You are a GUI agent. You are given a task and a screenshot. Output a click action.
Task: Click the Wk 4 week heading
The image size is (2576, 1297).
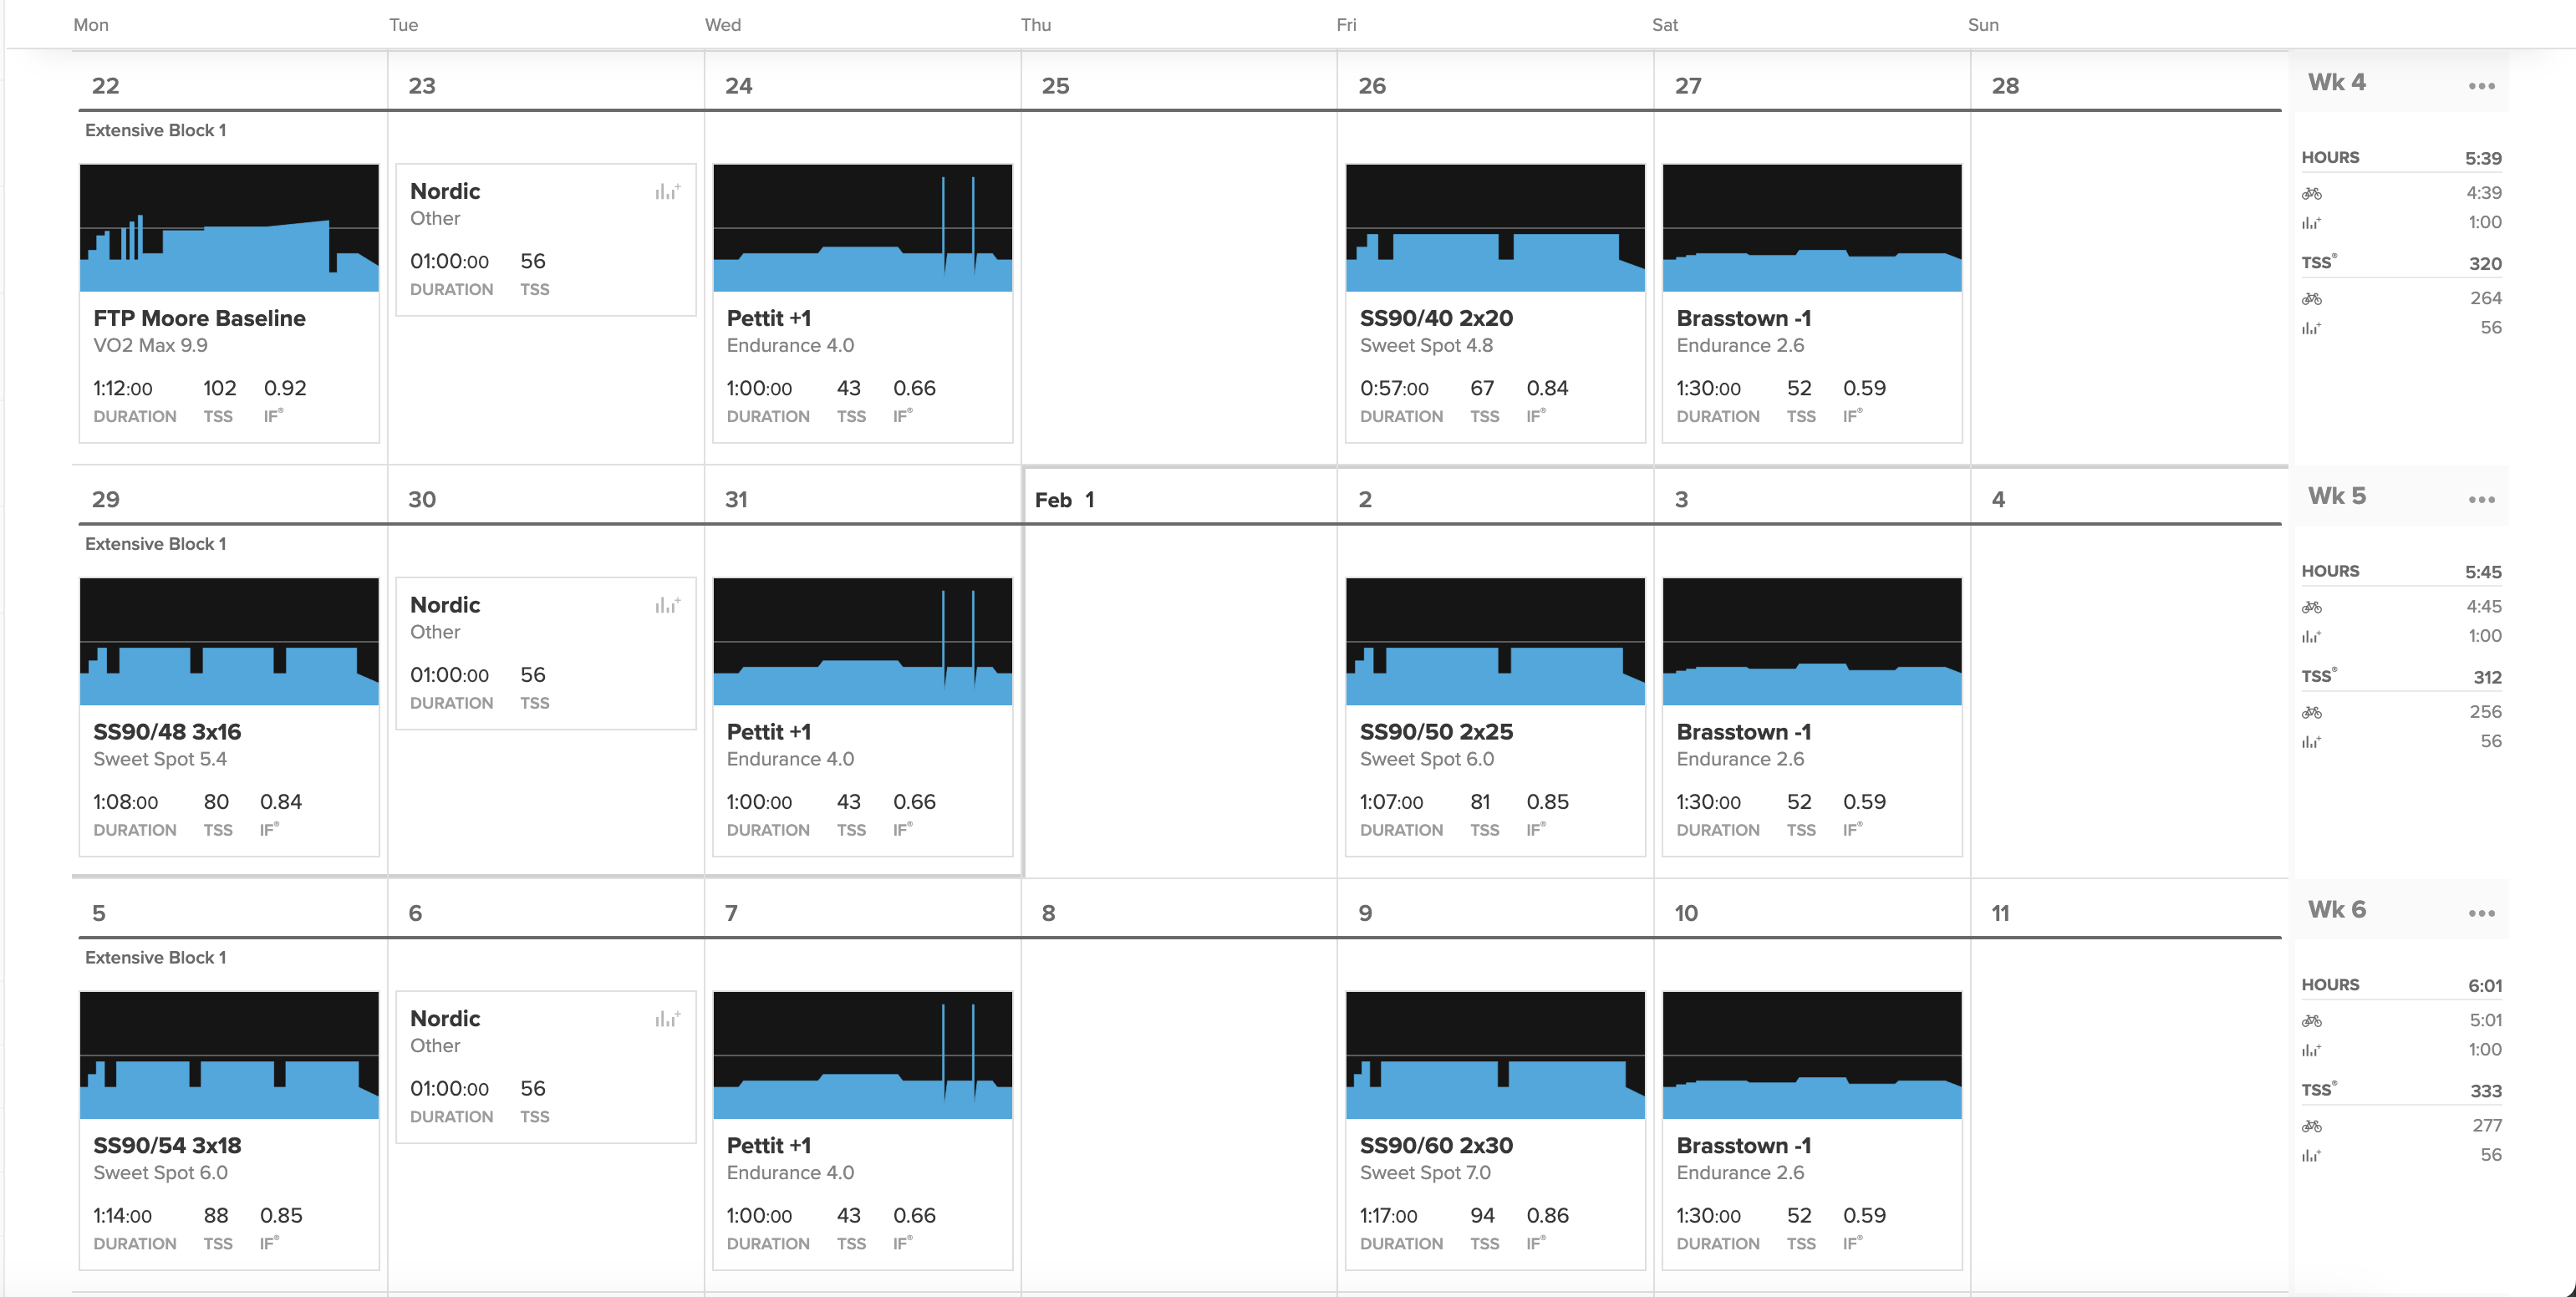coord(2336,82)
